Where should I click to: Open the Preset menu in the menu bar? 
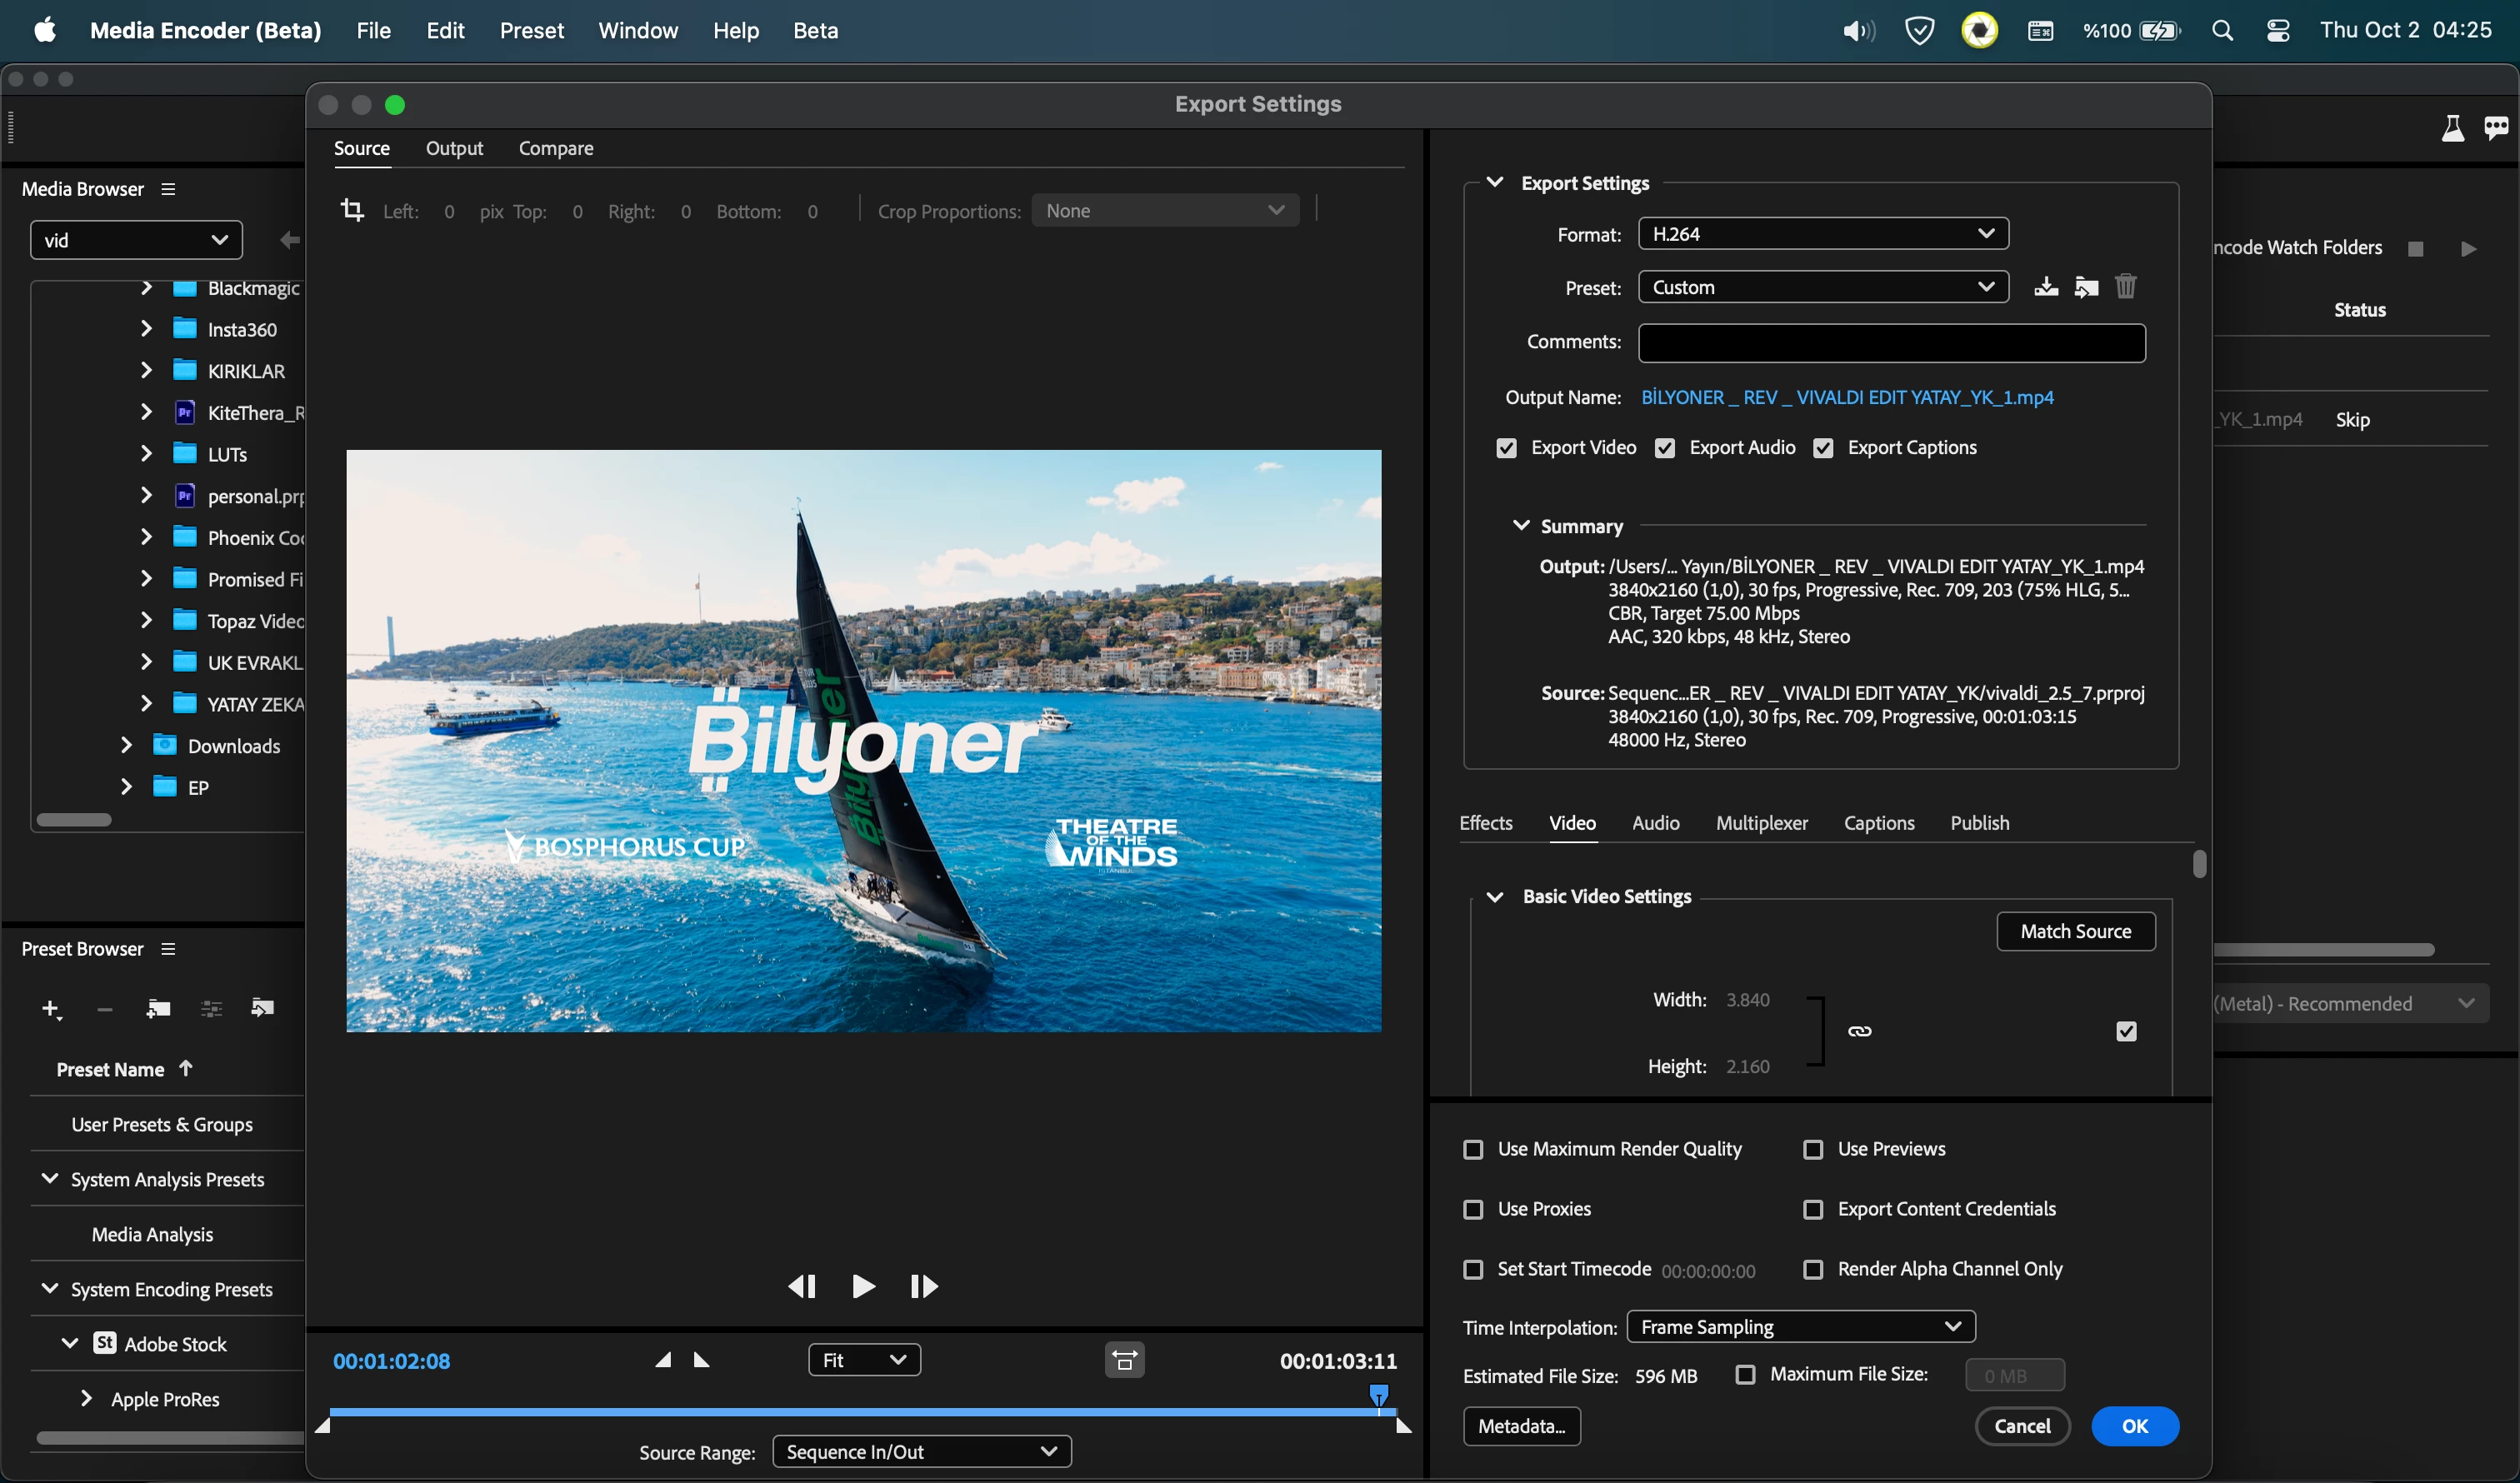tap(531, 30)
